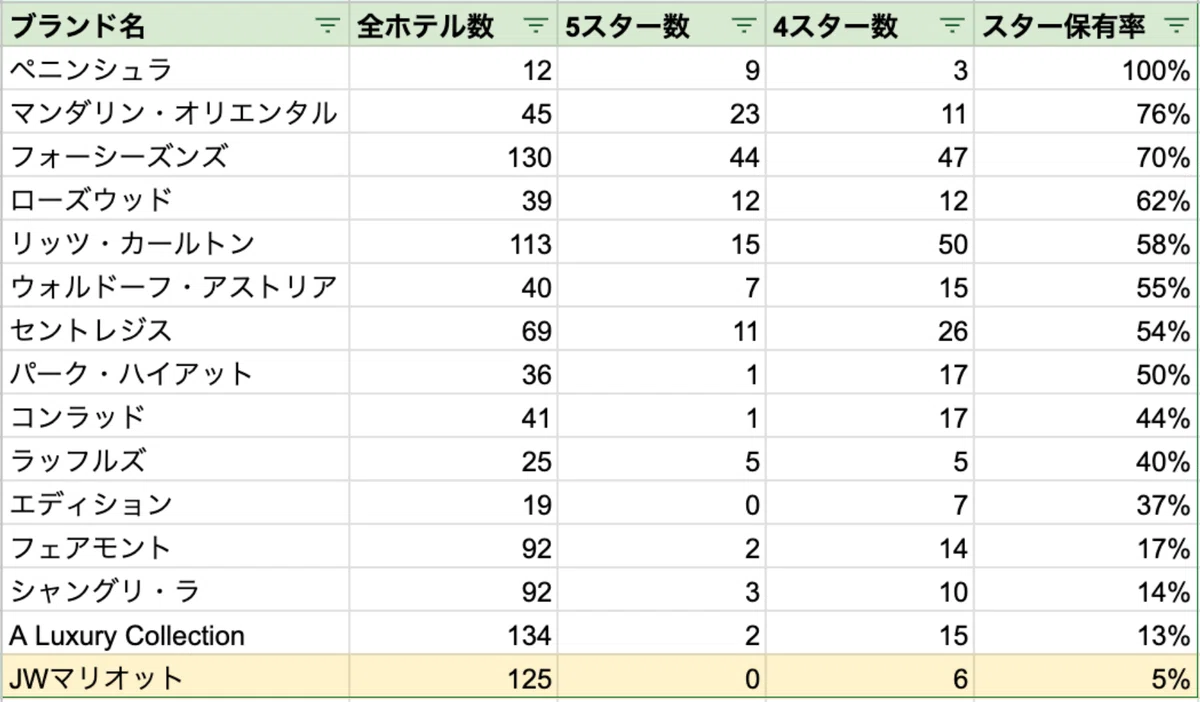Click JWマリオット star rate 5% cell
The width and height of the screenshot is (1200, 702).
1086,679
